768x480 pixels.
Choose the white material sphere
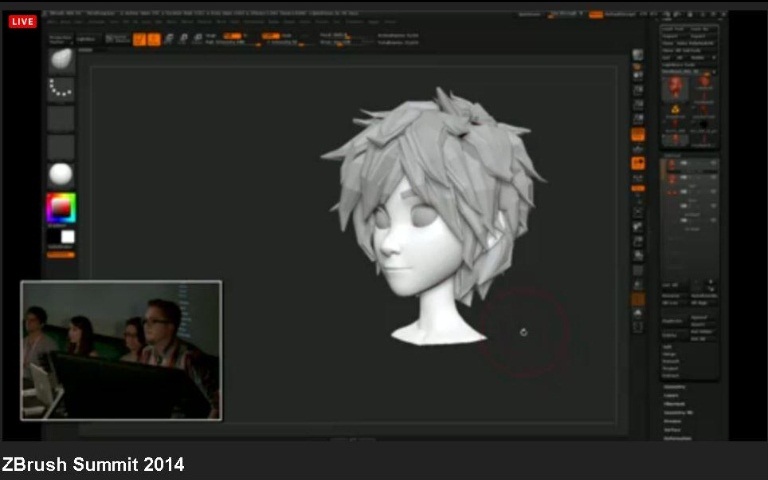tap(61, 175)
